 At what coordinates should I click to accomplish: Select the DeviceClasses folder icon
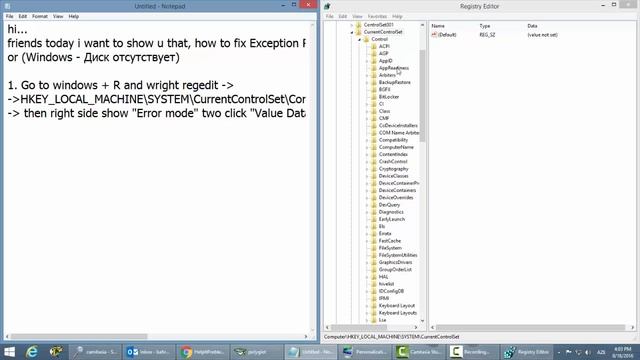(373, 176)
